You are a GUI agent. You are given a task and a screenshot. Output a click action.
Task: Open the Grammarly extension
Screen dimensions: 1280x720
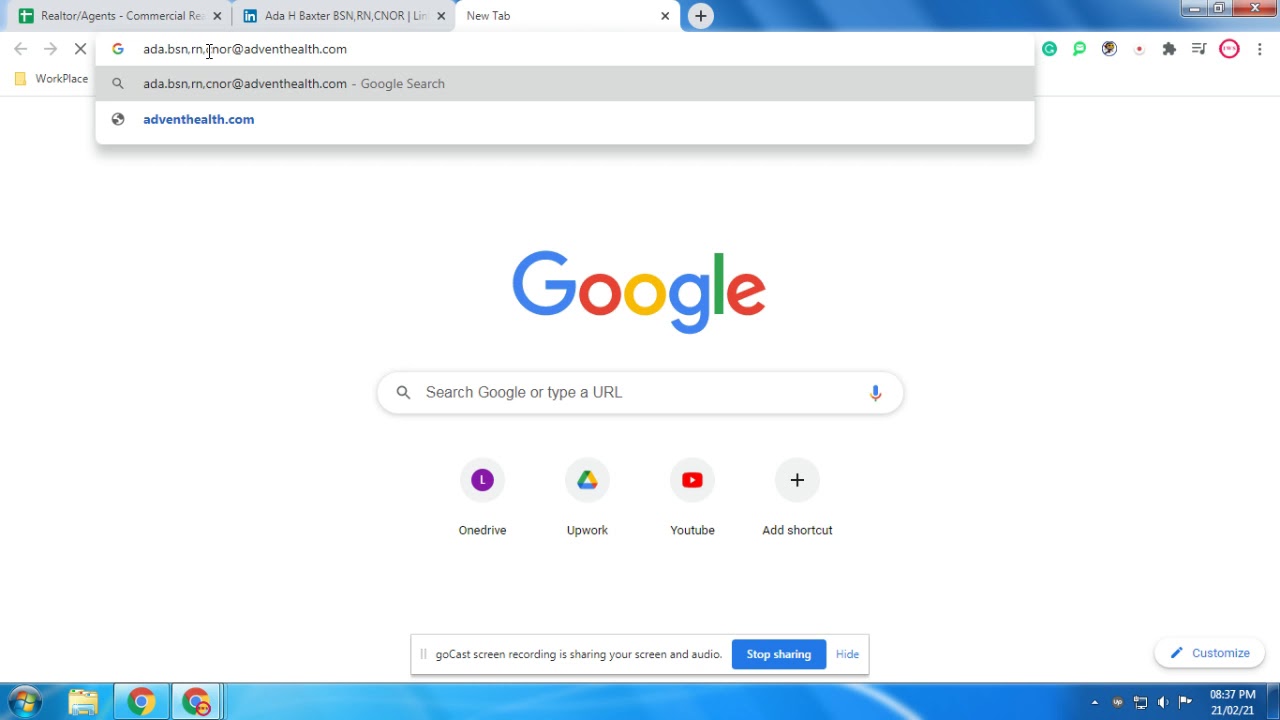pos(1049,49)
